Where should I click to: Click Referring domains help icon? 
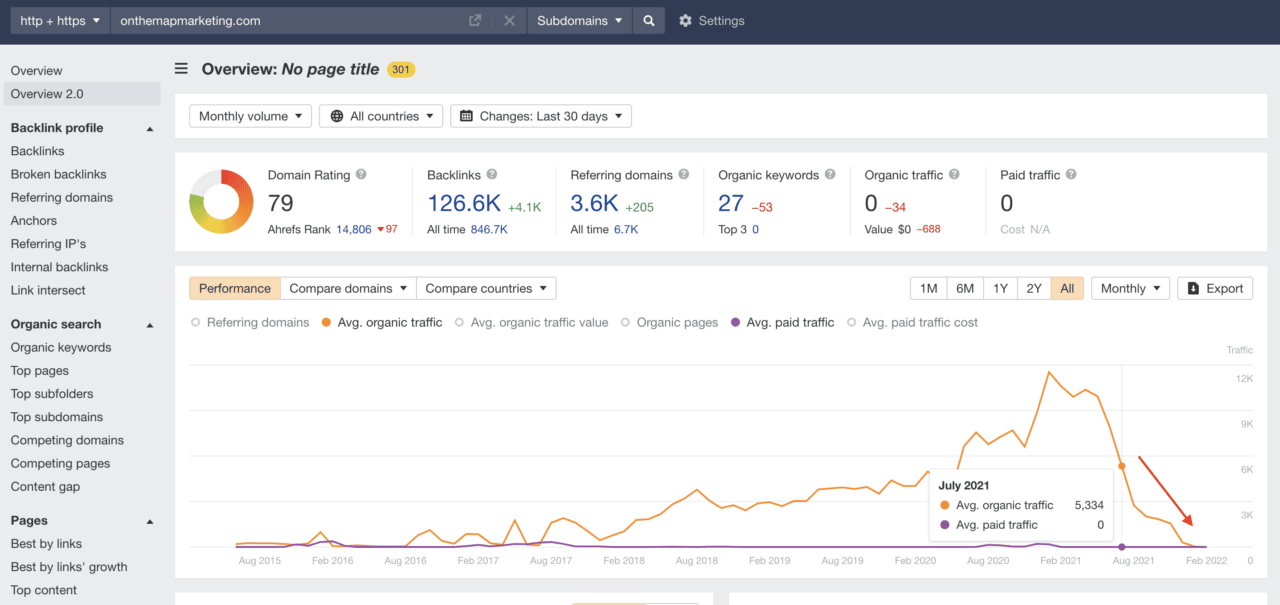click(x=683, y=174)
